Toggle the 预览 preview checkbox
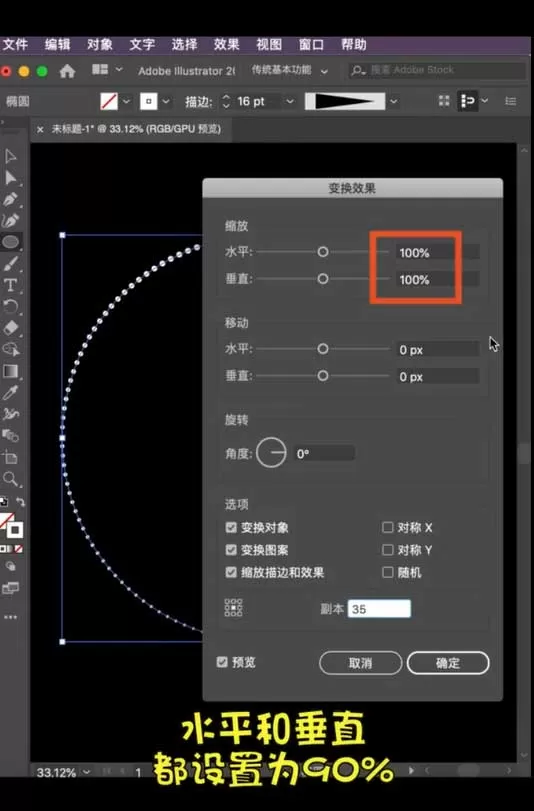Screen dimensions: 534x811 pyautogui.click(x=222, y=662)
